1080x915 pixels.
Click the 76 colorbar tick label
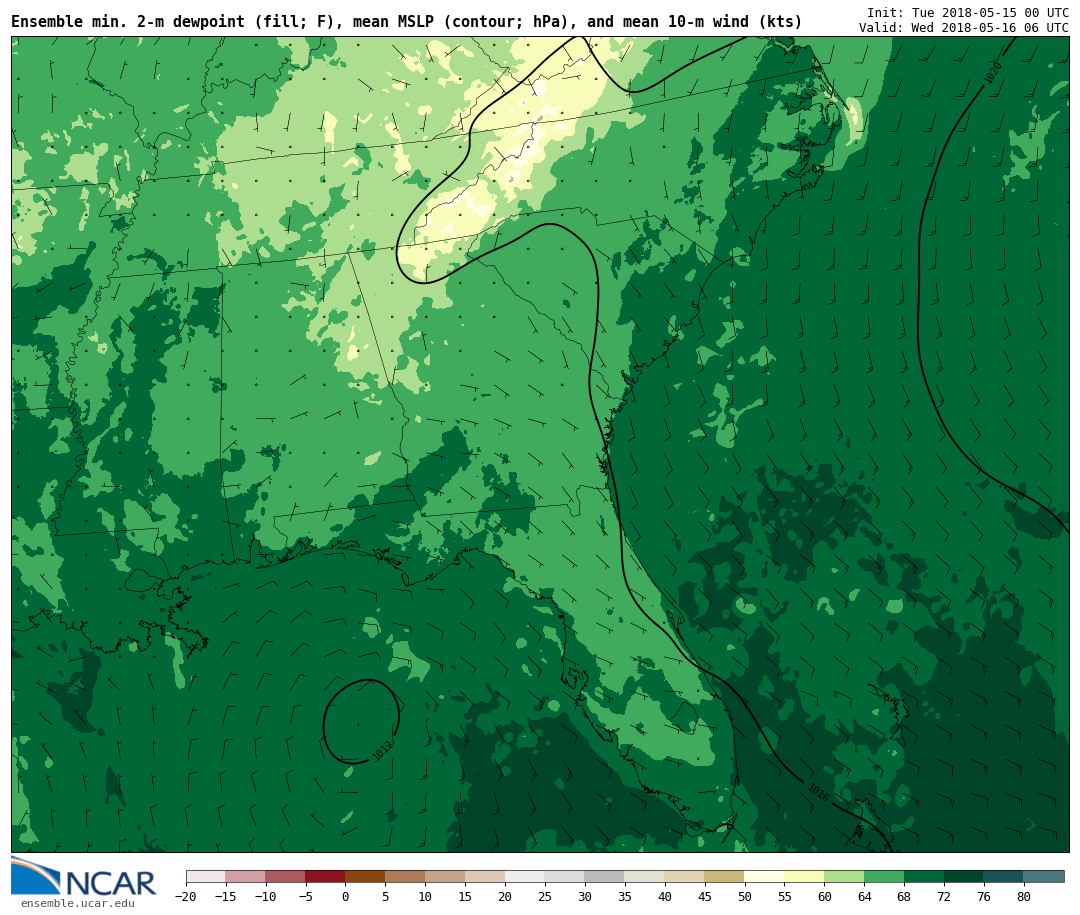(984, 896)
